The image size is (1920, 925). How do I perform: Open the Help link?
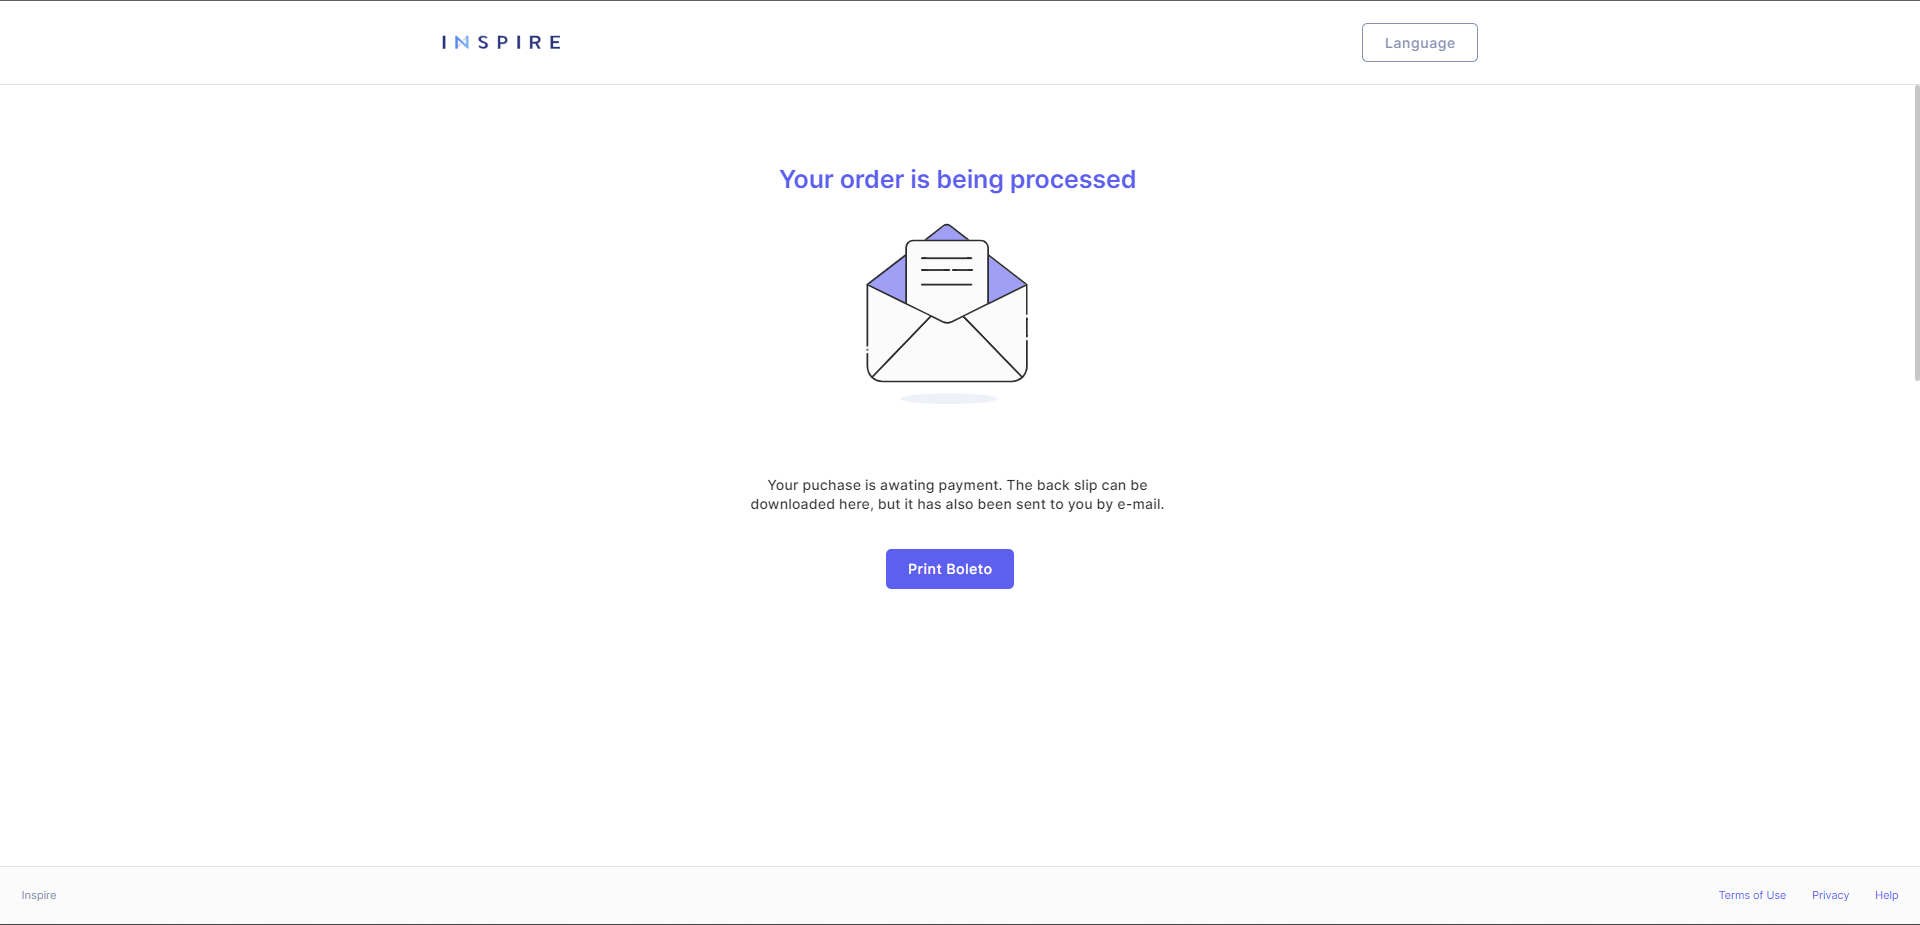click(1886, 895)
